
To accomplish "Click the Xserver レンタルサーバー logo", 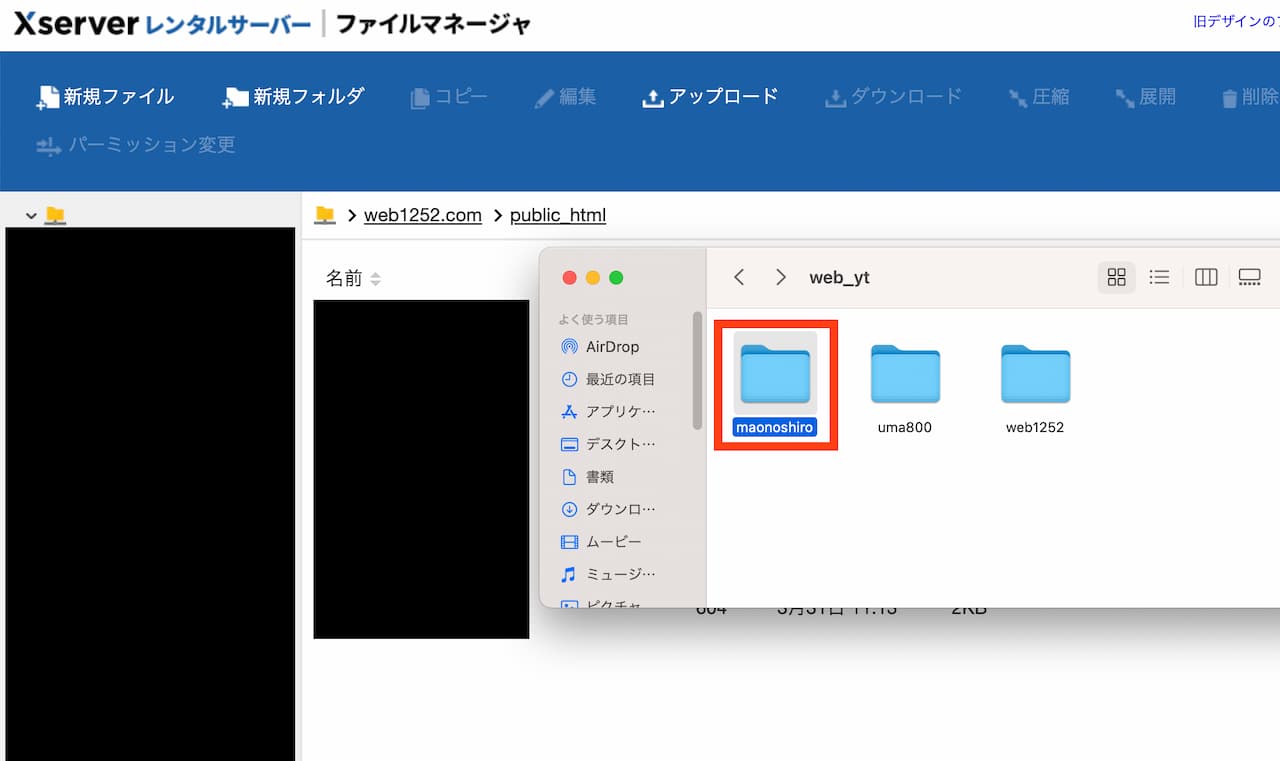I will pyautogui.click(x=162, y=24).
